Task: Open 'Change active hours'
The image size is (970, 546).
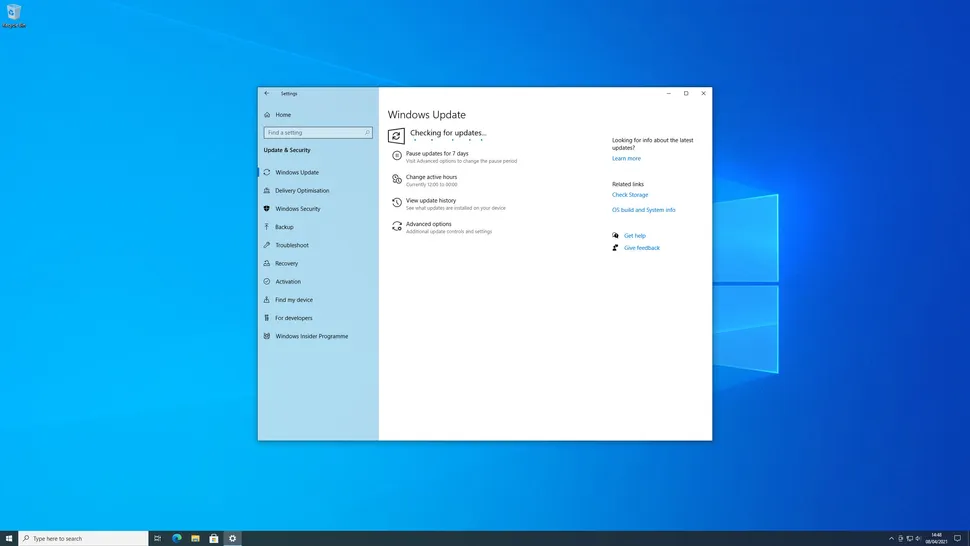Action: pos(431,177)
